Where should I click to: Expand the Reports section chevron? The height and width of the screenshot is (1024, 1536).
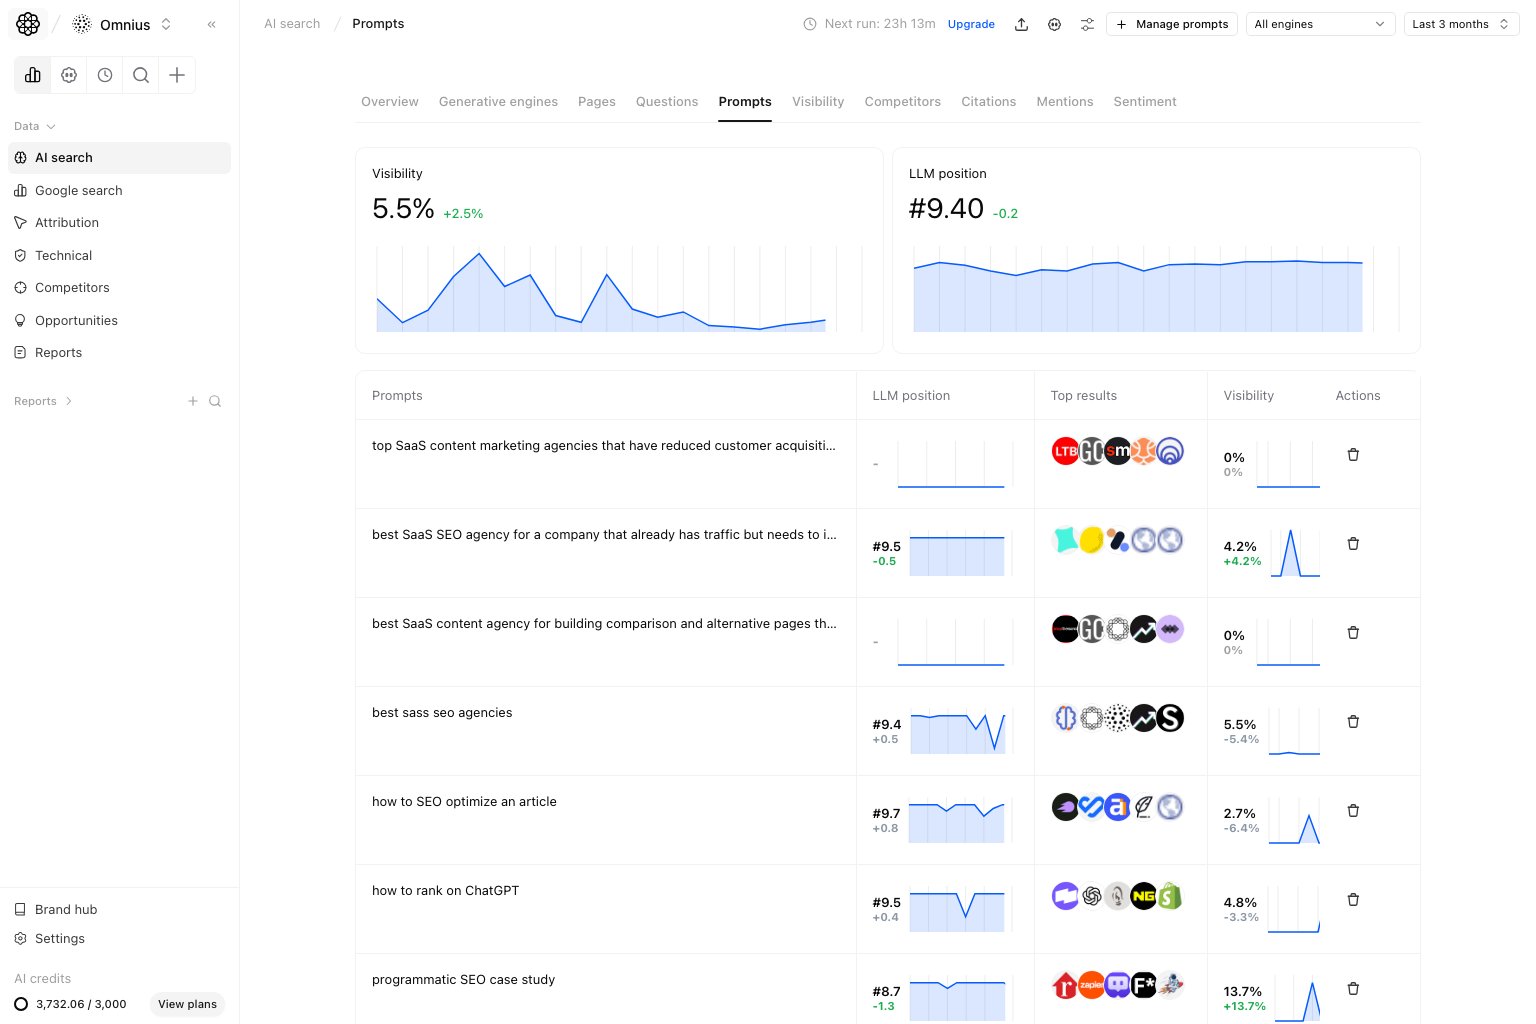pos(68,401)
